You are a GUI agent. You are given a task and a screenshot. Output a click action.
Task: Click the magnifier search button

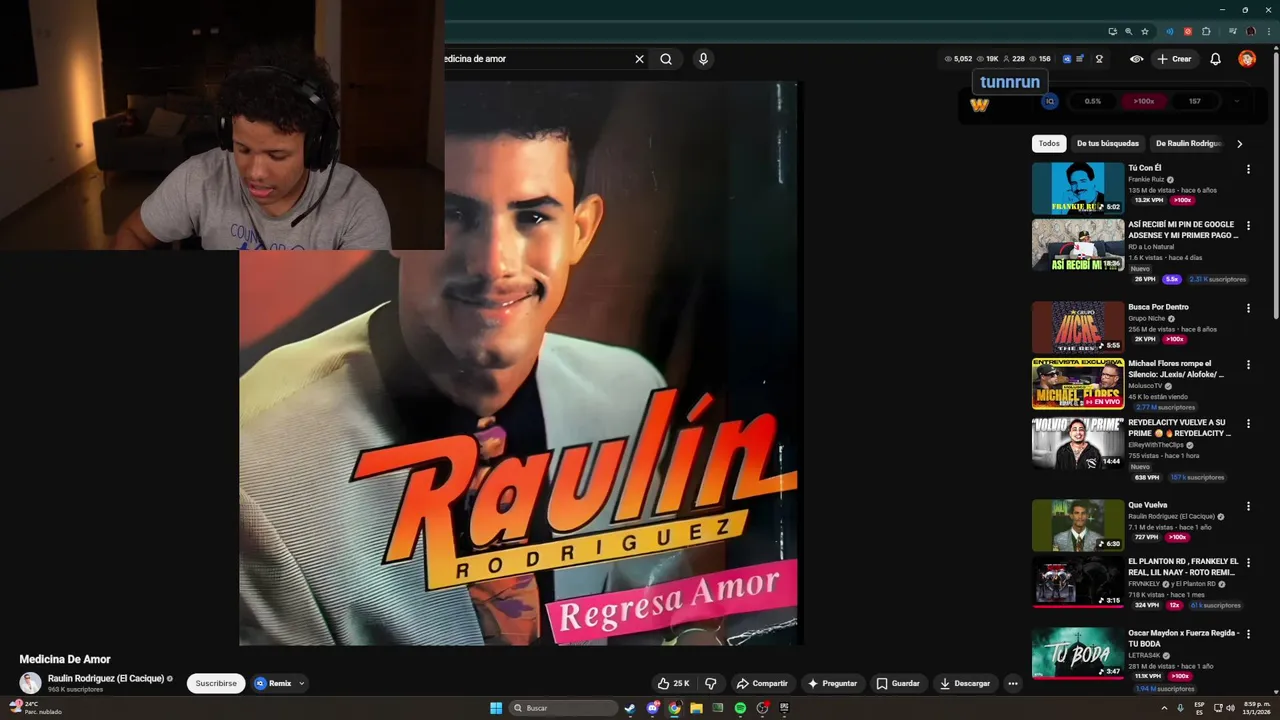point(666,59)
